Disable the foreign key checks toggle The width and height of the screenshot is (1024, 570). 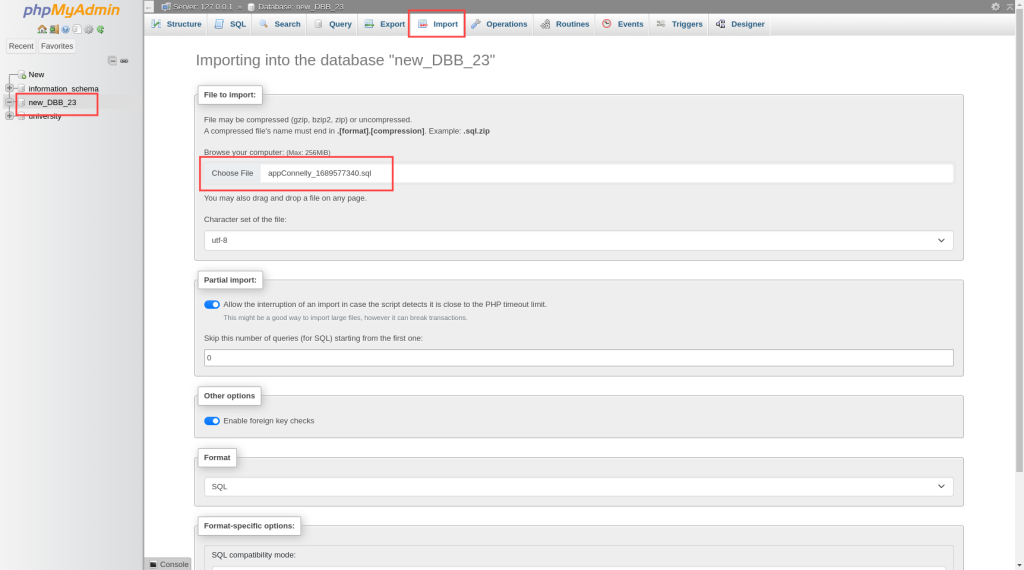[212, 421]
